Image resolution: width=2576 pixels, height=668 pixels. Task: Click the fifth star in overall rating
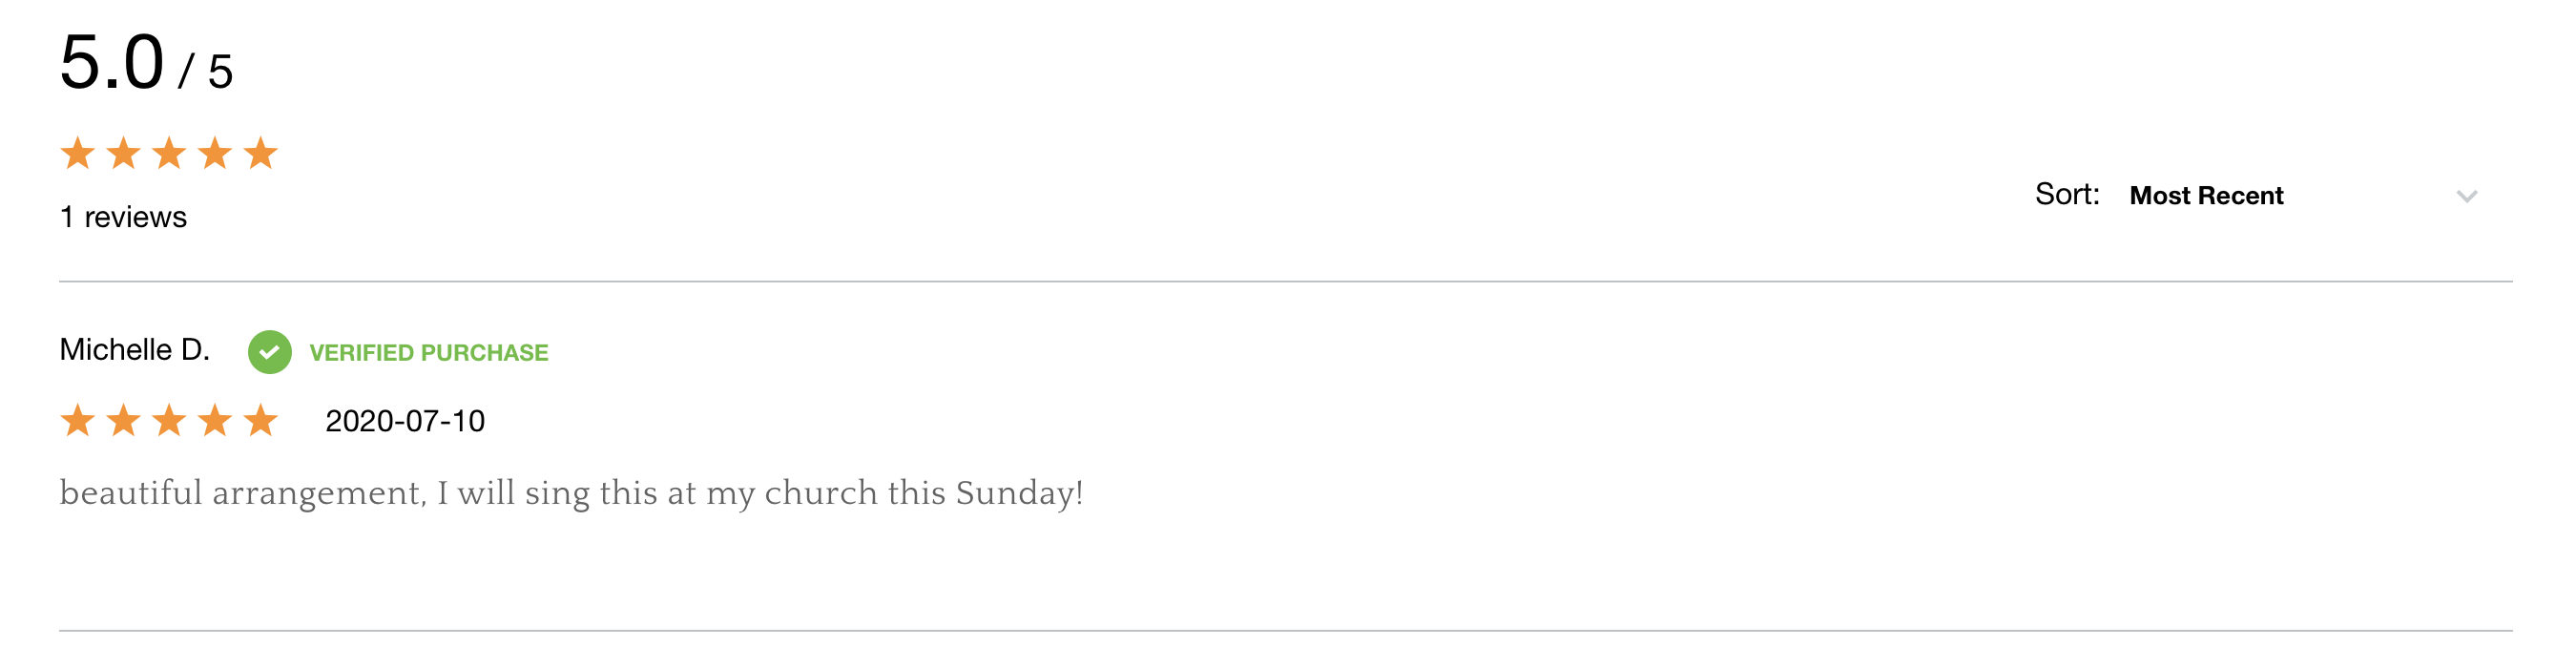pyautogui.click(x=261, y=153)
